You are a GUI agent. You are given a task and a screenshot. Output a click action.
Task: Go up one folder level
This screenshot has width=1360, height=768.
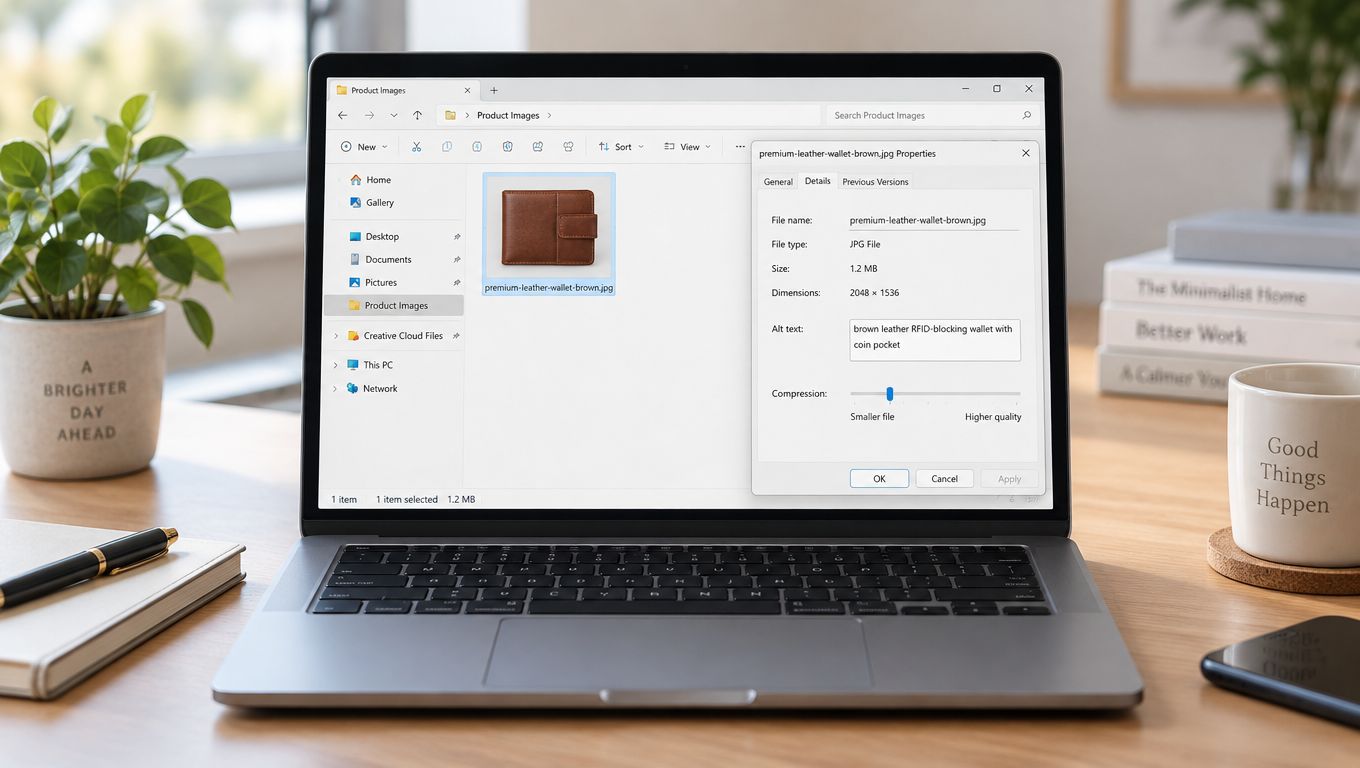(x=417, y=116)
